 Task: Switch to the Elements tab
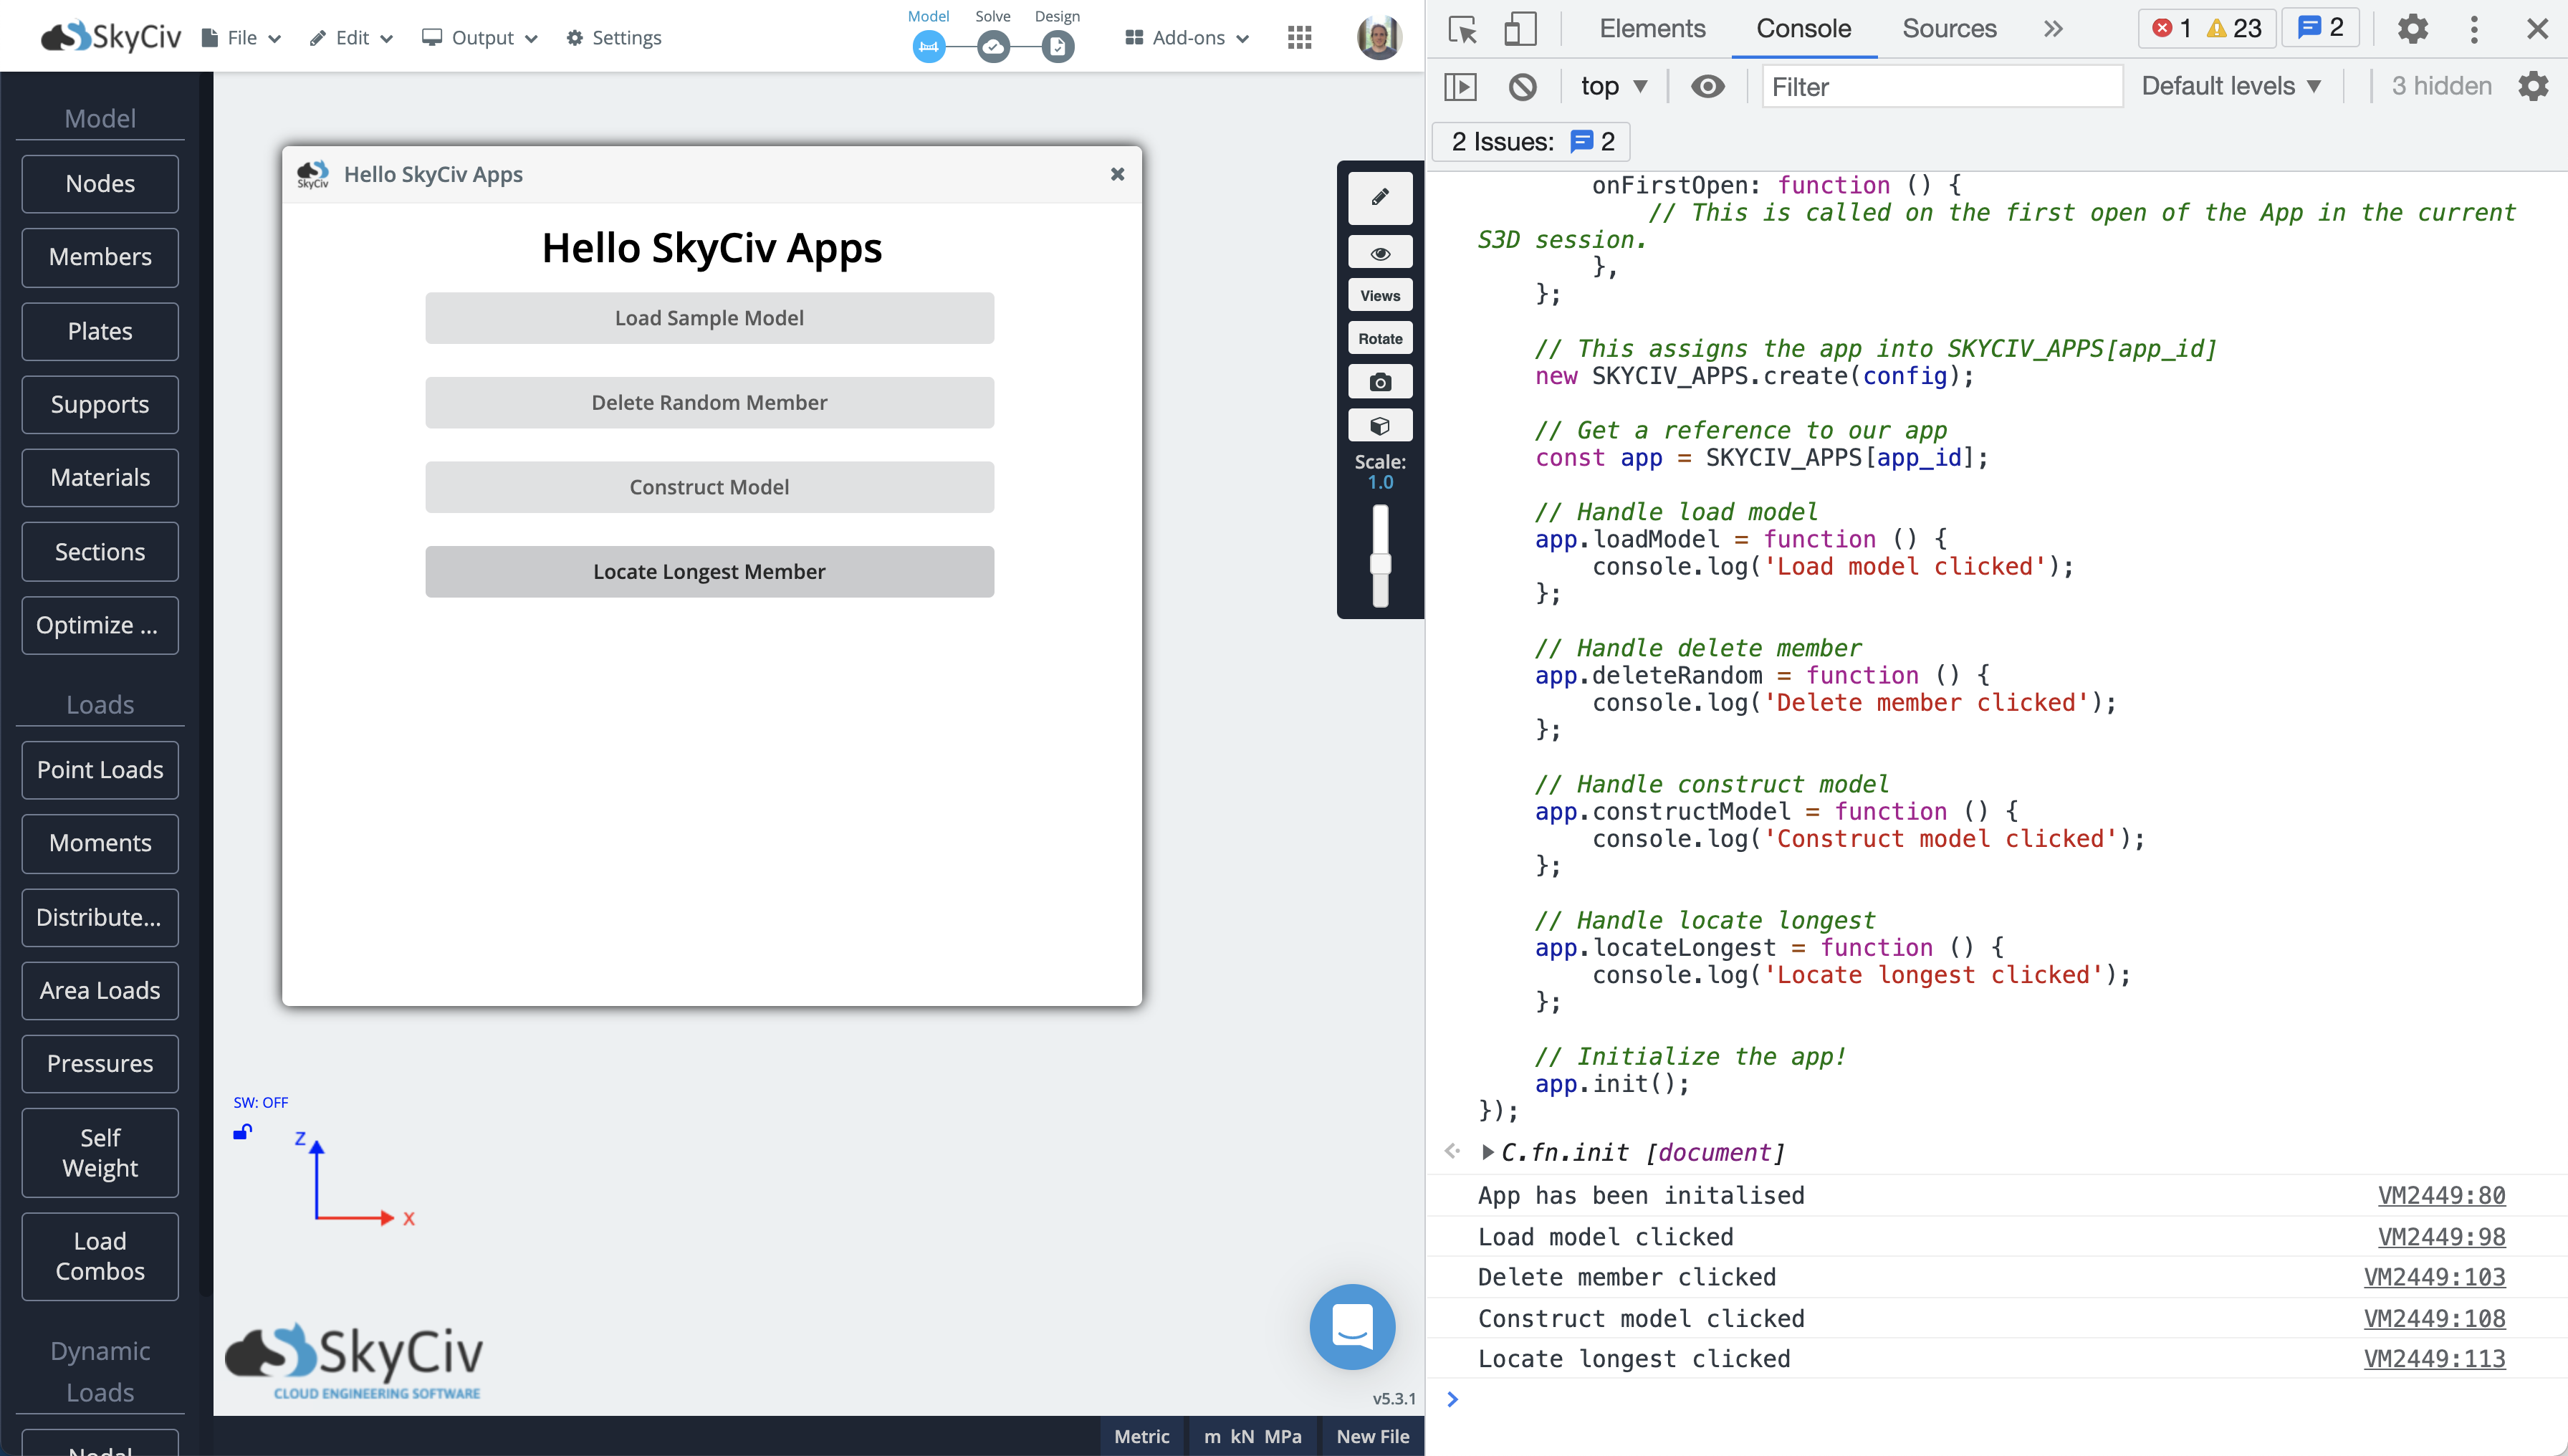pyautogui.click(x=1652, y=29)
